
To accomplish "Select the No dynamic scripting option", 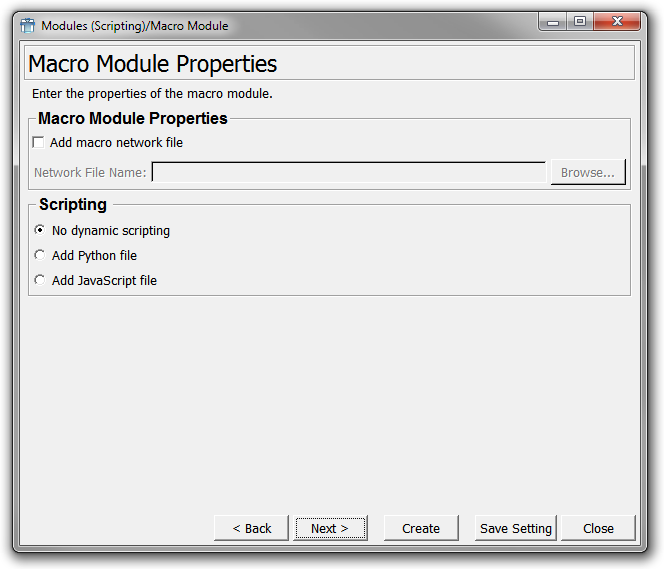I will coord(40,231).
